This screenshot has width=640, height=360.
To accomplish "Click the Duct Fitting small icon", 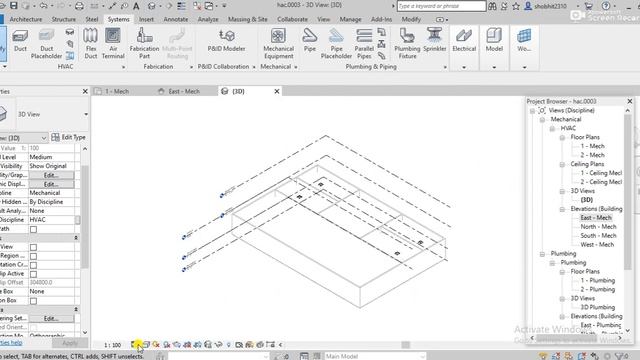I will [70, 32].
